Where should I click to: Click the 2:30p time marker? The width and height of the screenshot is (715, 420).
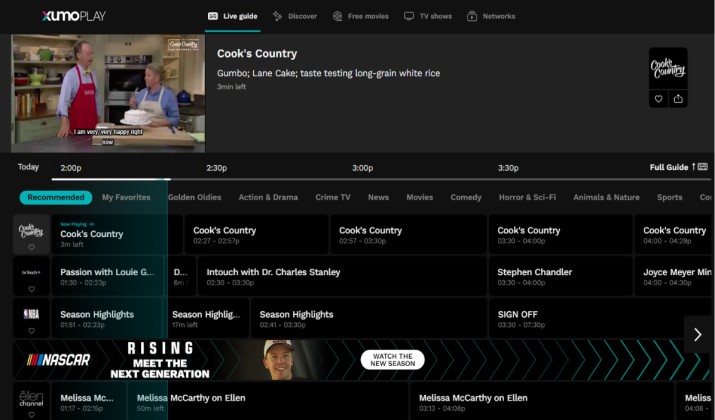click(217, 168)
